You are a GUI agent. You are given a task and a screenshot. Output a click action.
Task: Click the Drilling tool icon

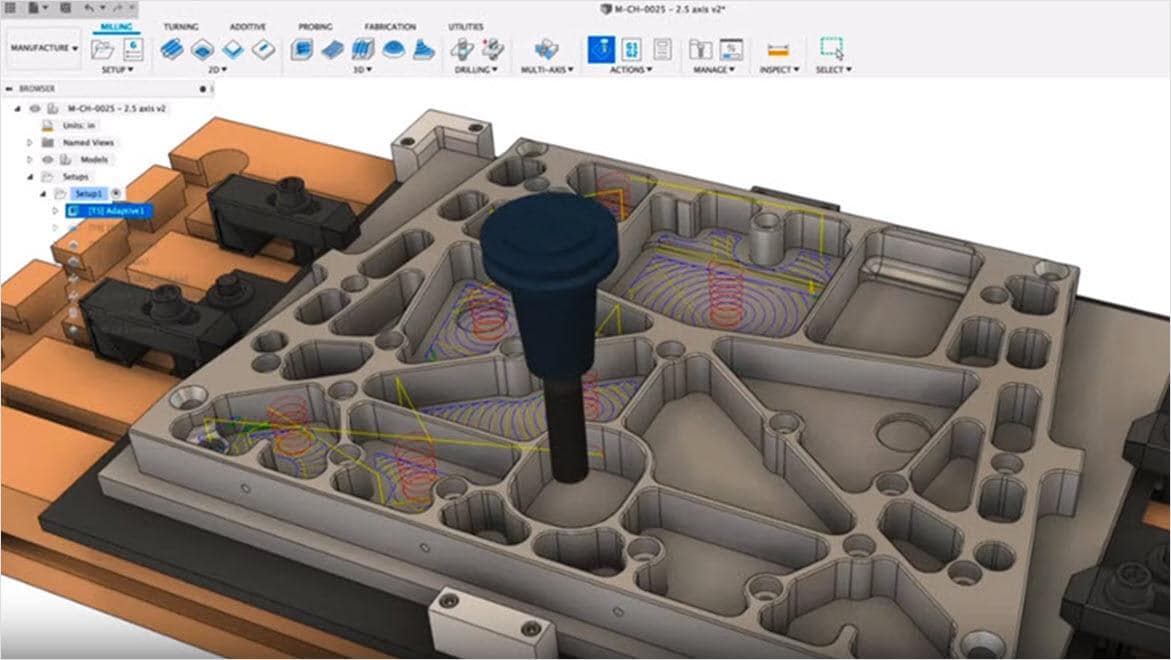(461, 50)
